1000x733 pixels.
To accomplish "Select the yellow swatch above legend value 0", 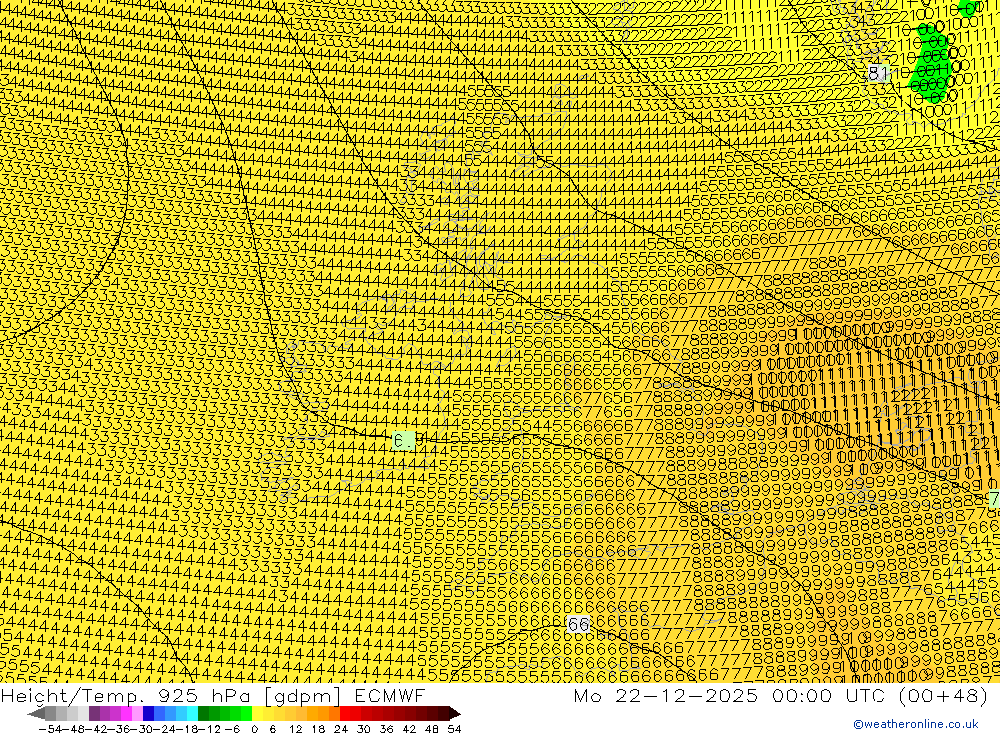I will point(258,713).
